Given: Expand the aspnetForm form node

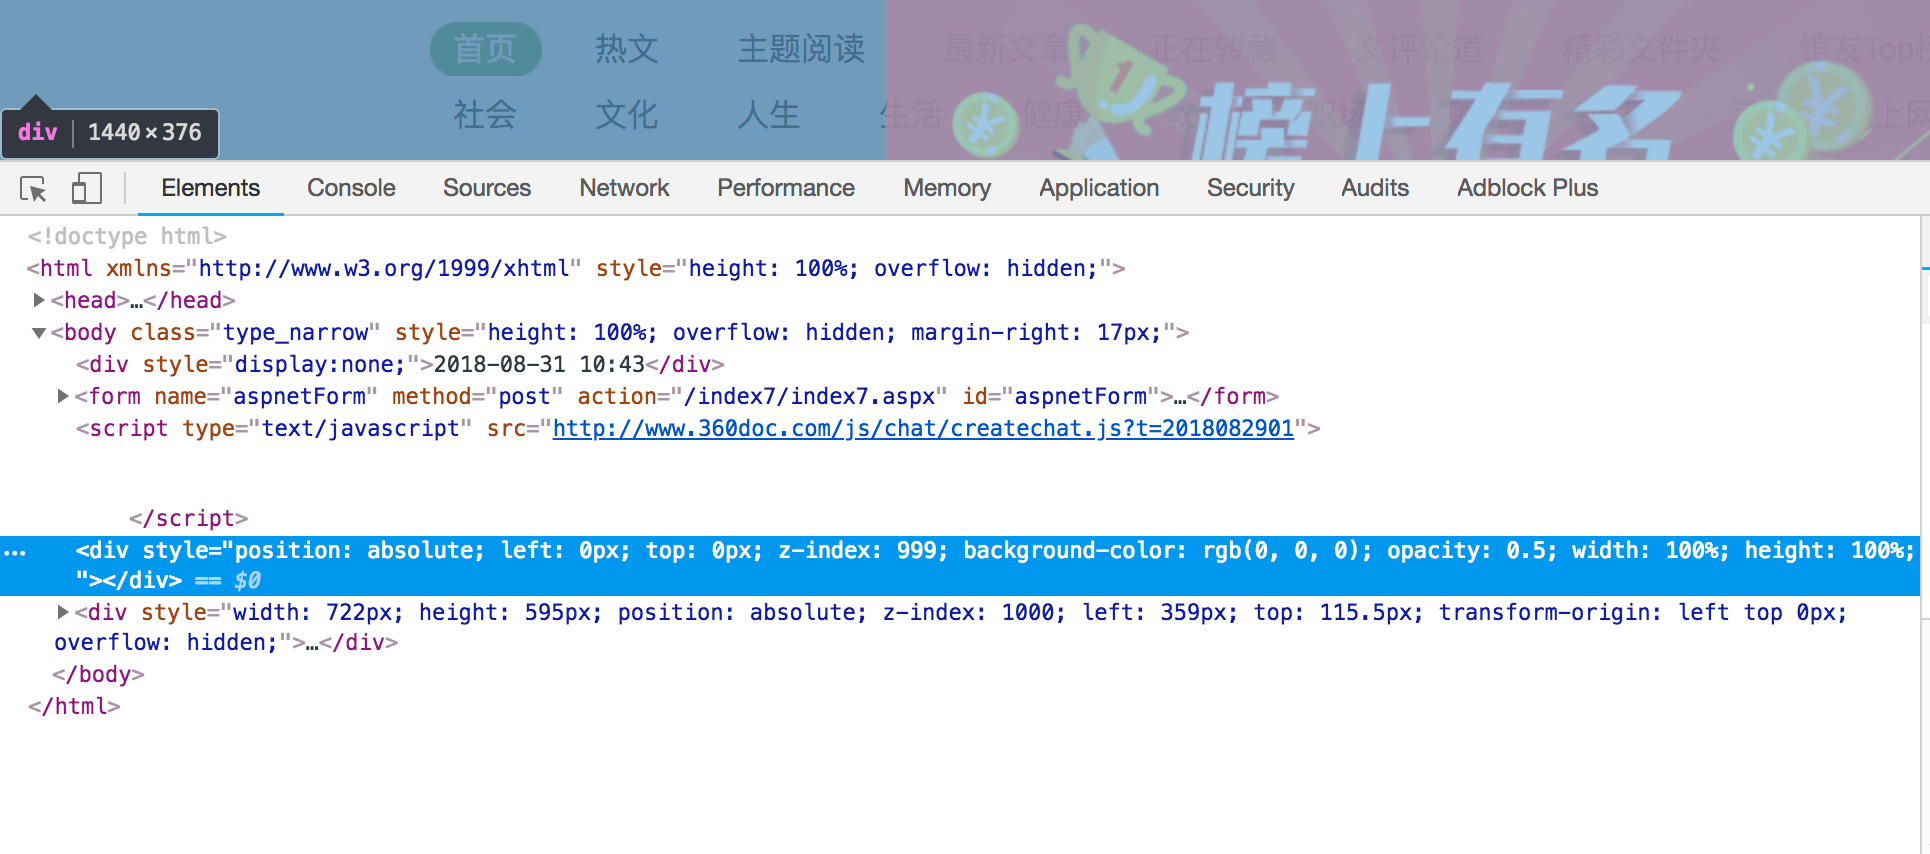Looking at the screenshot, I should pyautogui.click(x=62, y=396).
